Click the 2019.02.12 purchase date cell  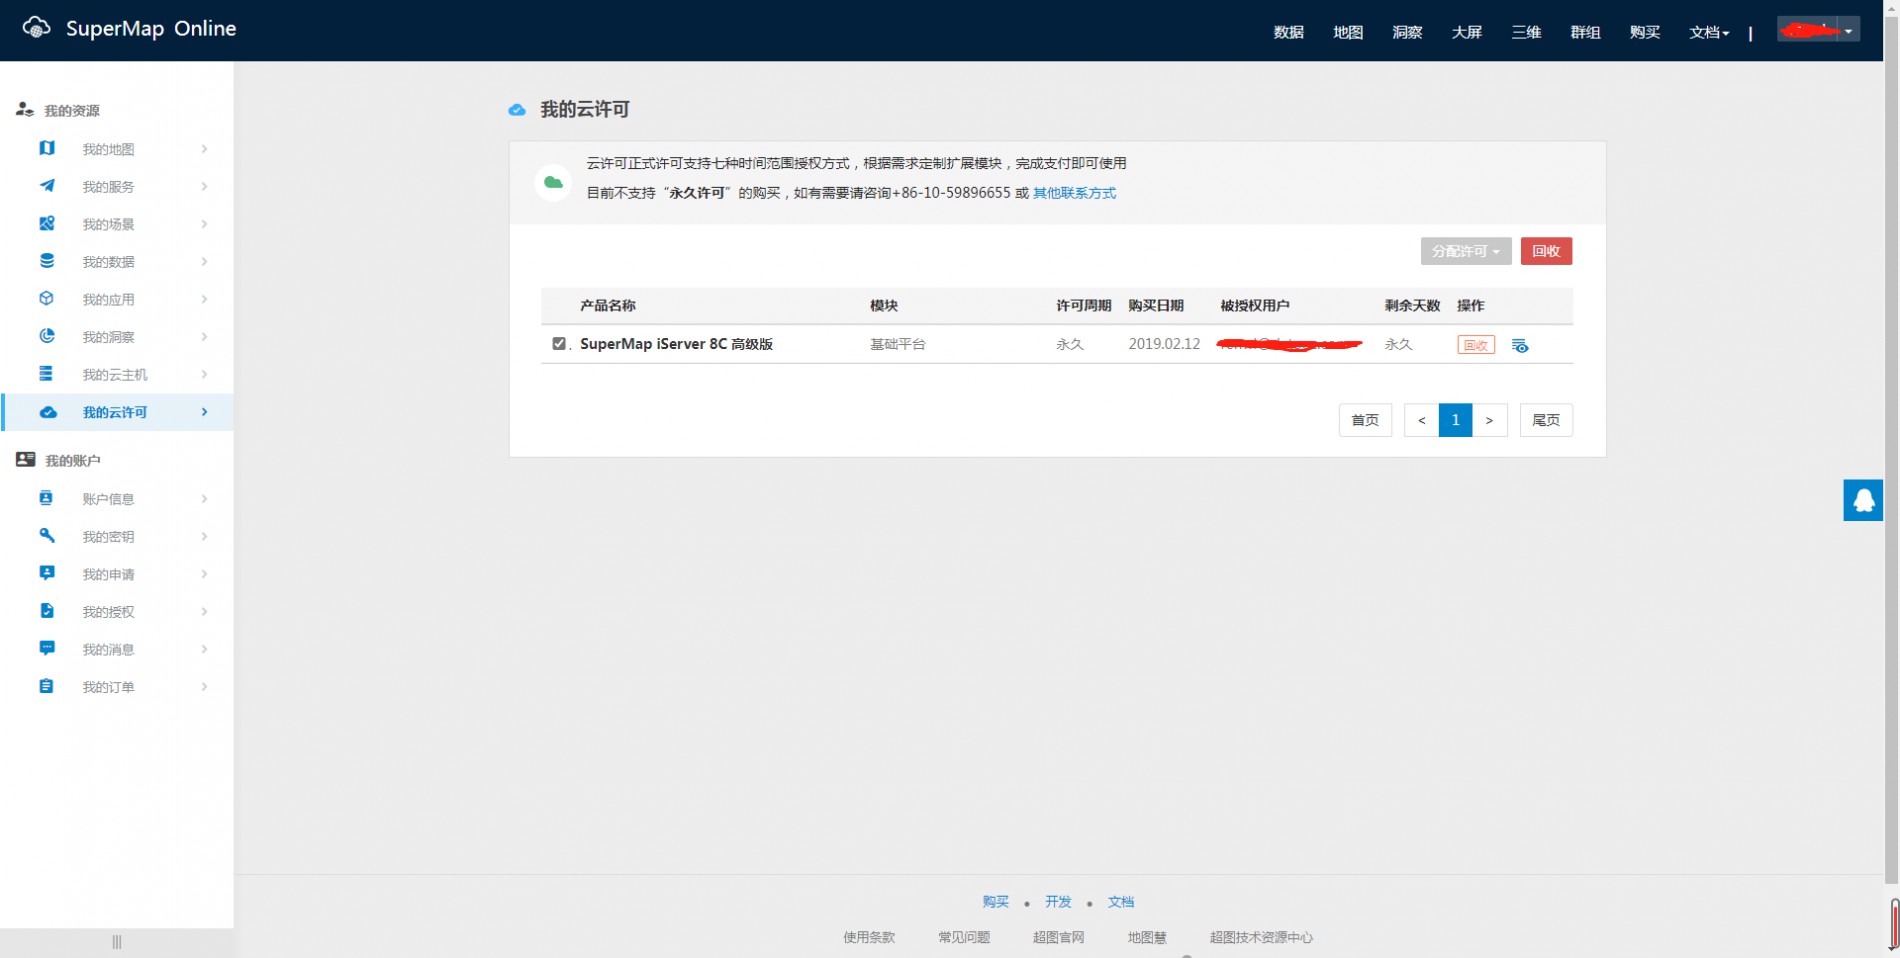click(x=1164, y=343)
